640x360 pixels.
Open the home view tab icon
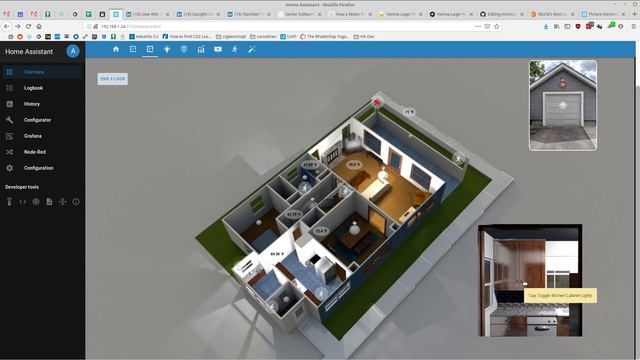point(116,49)
